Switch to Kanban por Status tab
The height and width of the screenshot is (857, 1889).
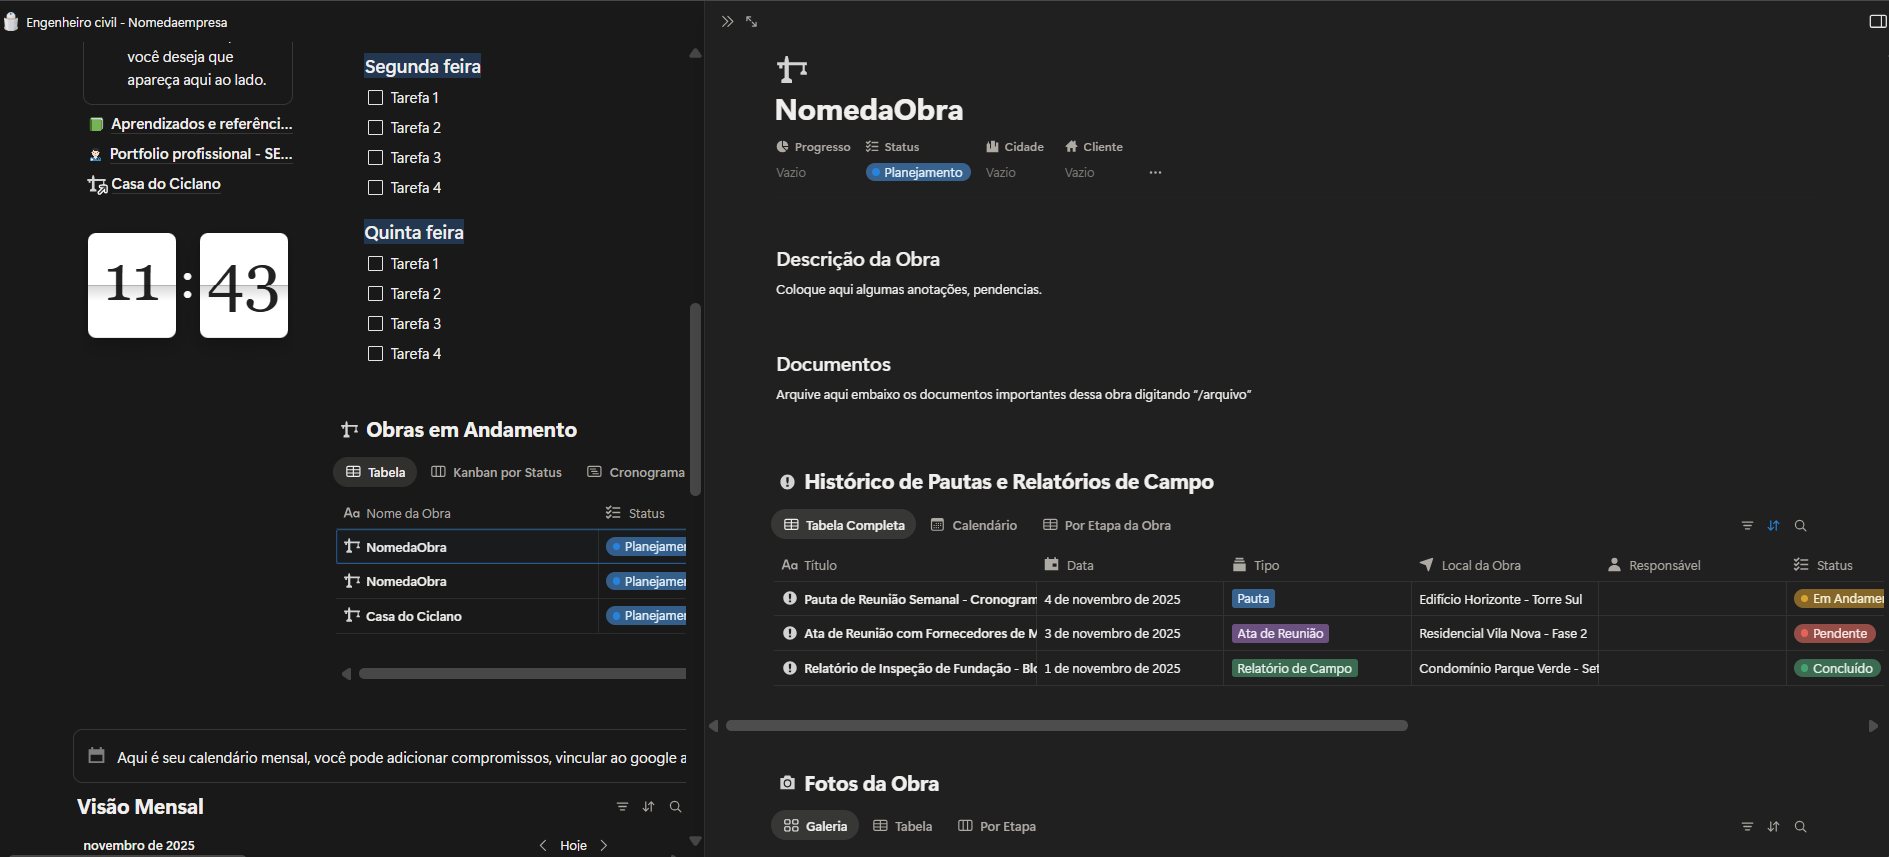point(497,472)
